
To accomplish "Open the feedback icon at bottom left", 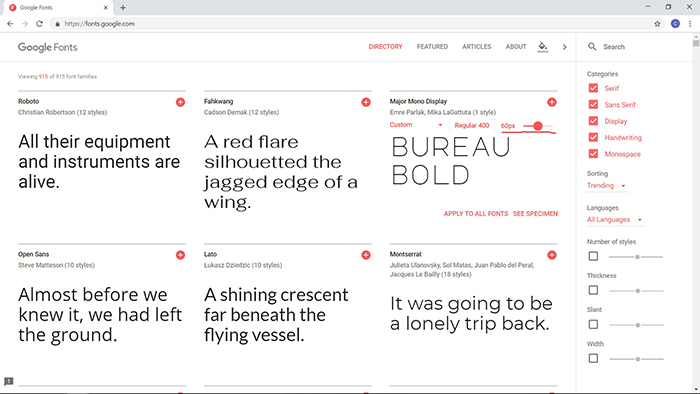I will [8, 381].
